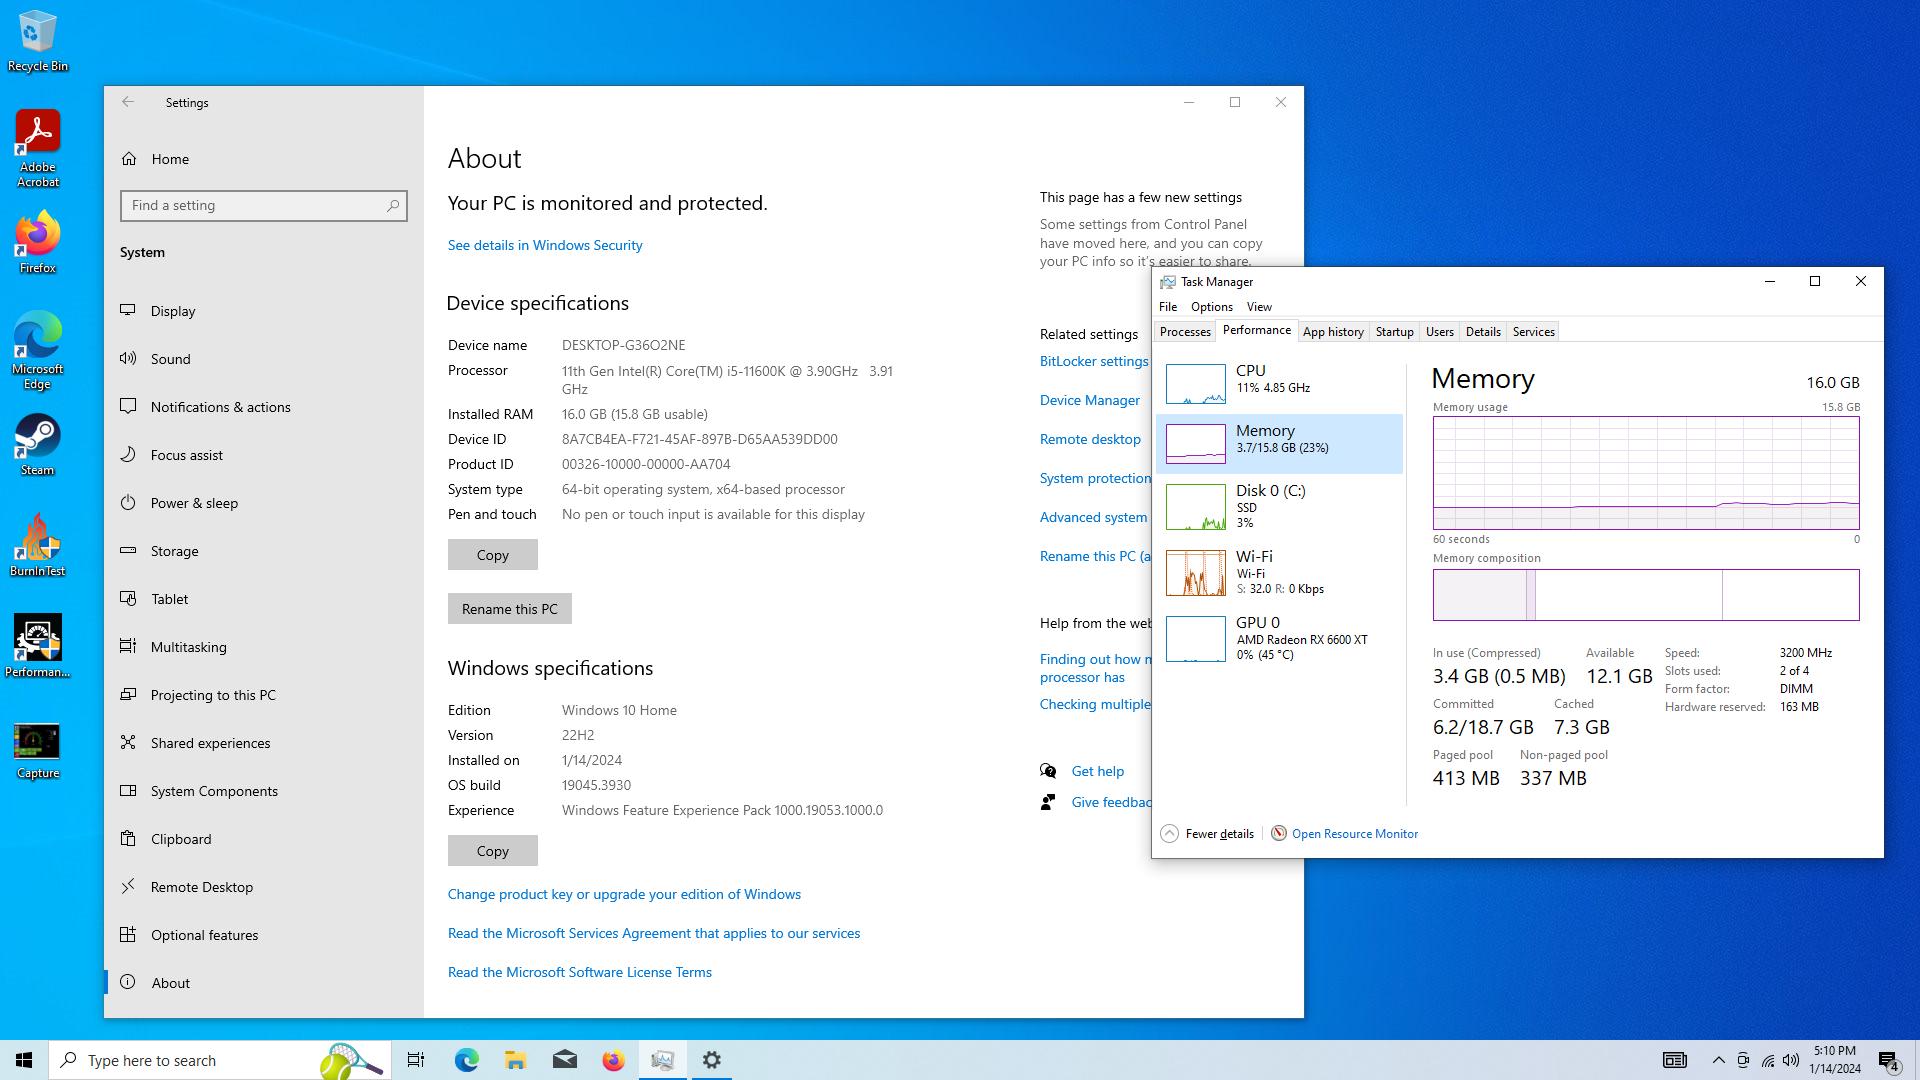Open the Mail app from the taskbar
Image resolution: width=1920 pixels, height=1080 pixels.
coord(564,1060)
